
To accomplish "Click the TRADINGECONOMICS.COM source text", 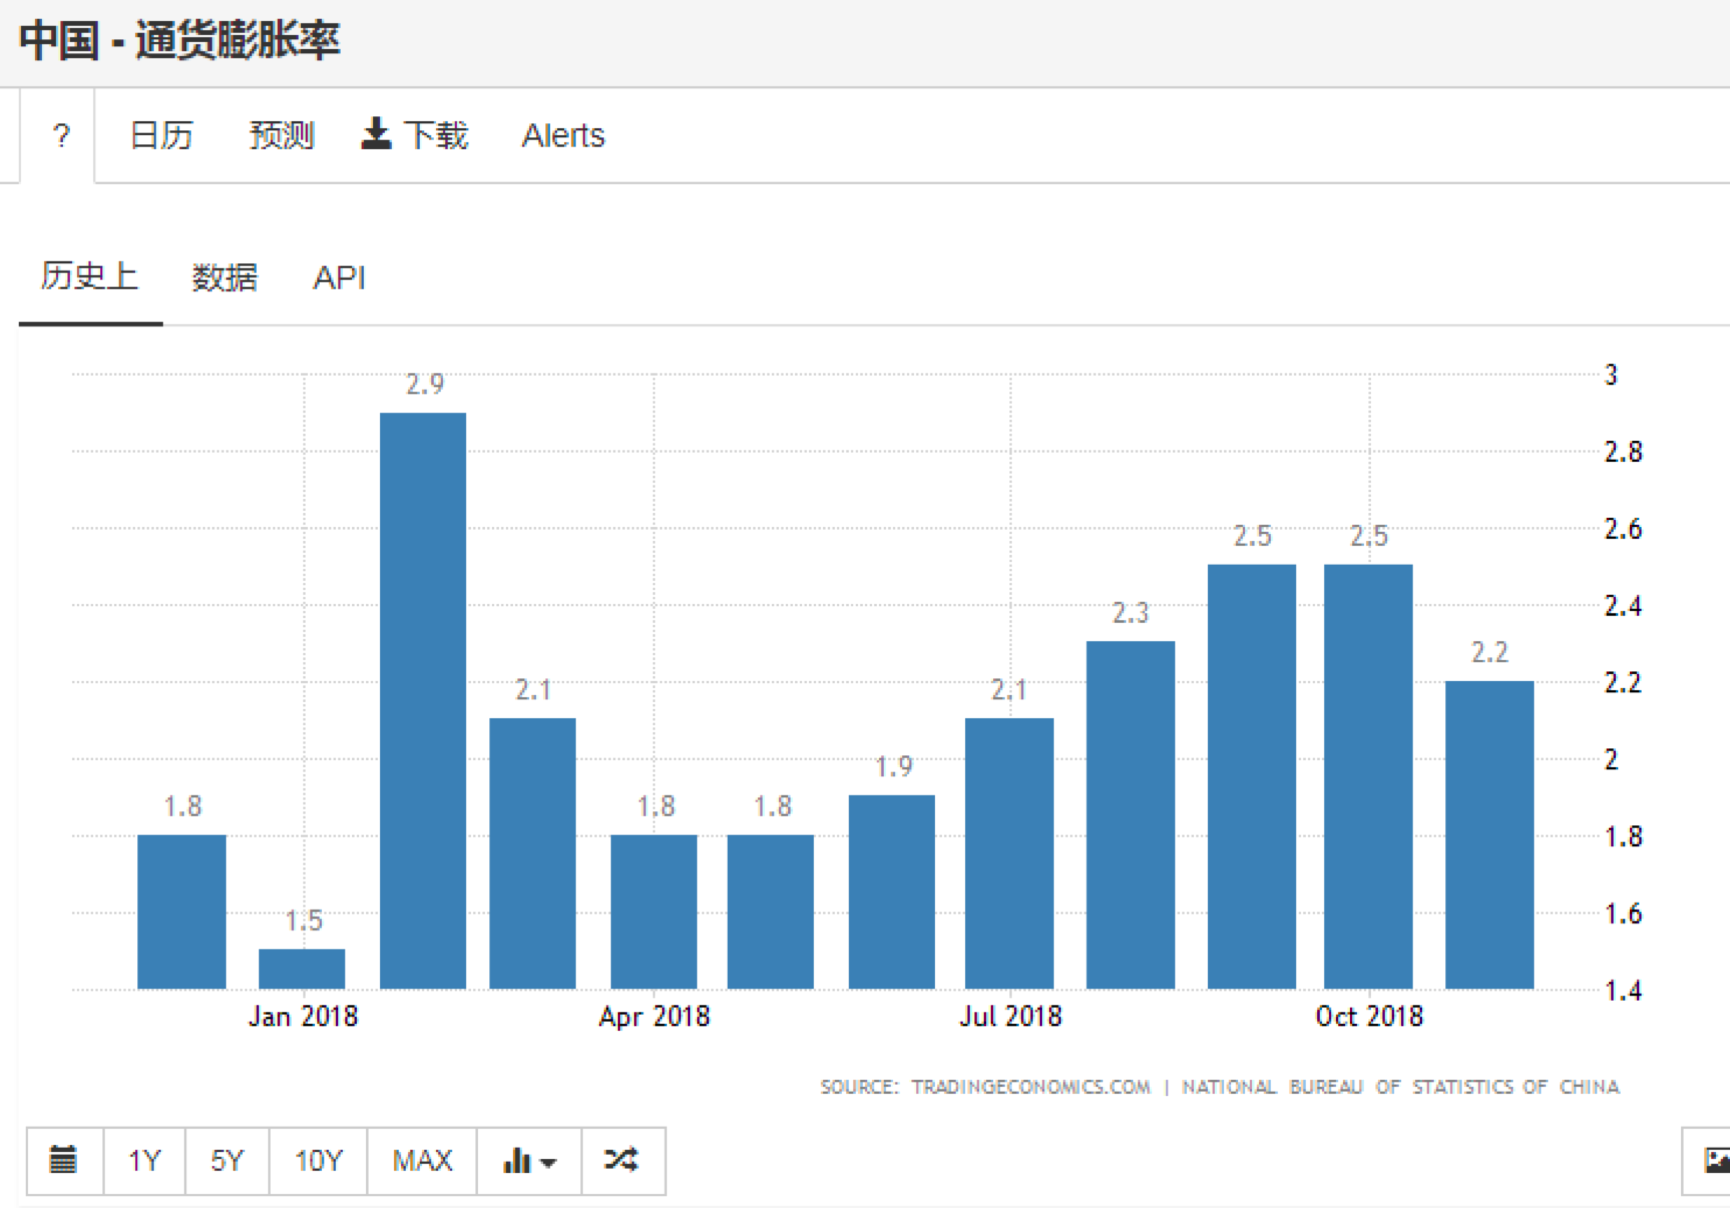I will coord(1031,1087).
